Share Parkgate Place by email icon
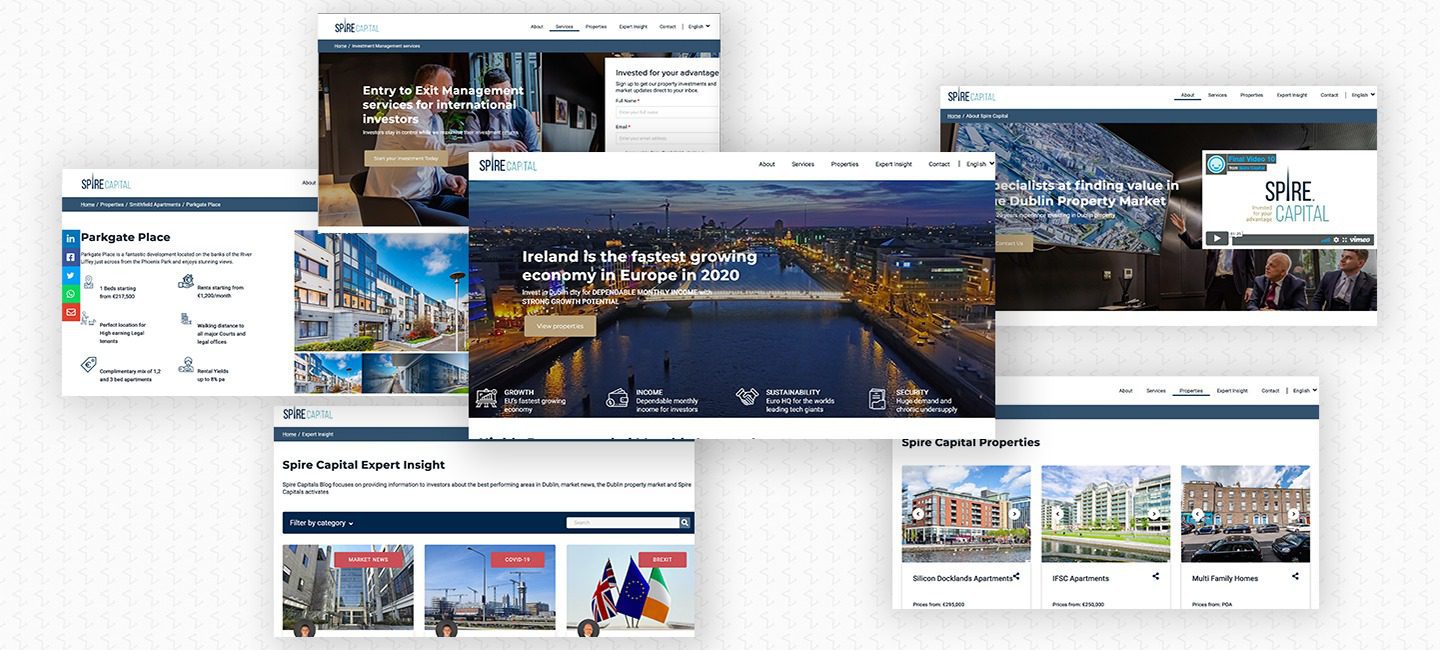This screenshot has height=650, width=1440. [71, 313]
